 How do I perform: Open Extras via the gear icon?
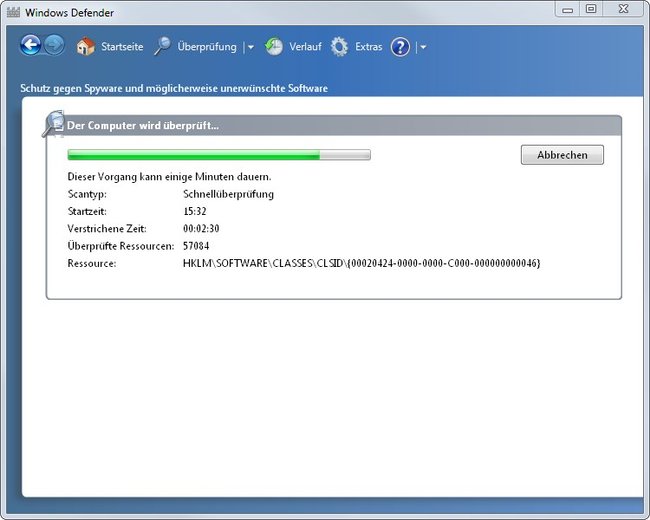coord(340,46)
